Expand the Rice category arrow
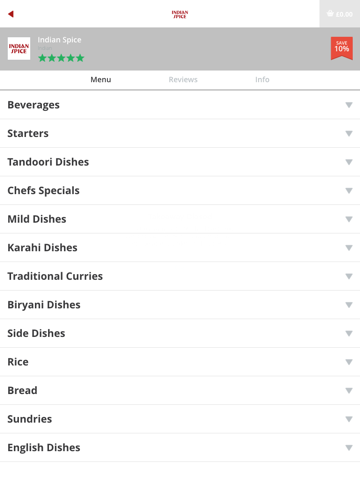The height and width of the screenshot is (480, 360). click(x=349, y=362)
